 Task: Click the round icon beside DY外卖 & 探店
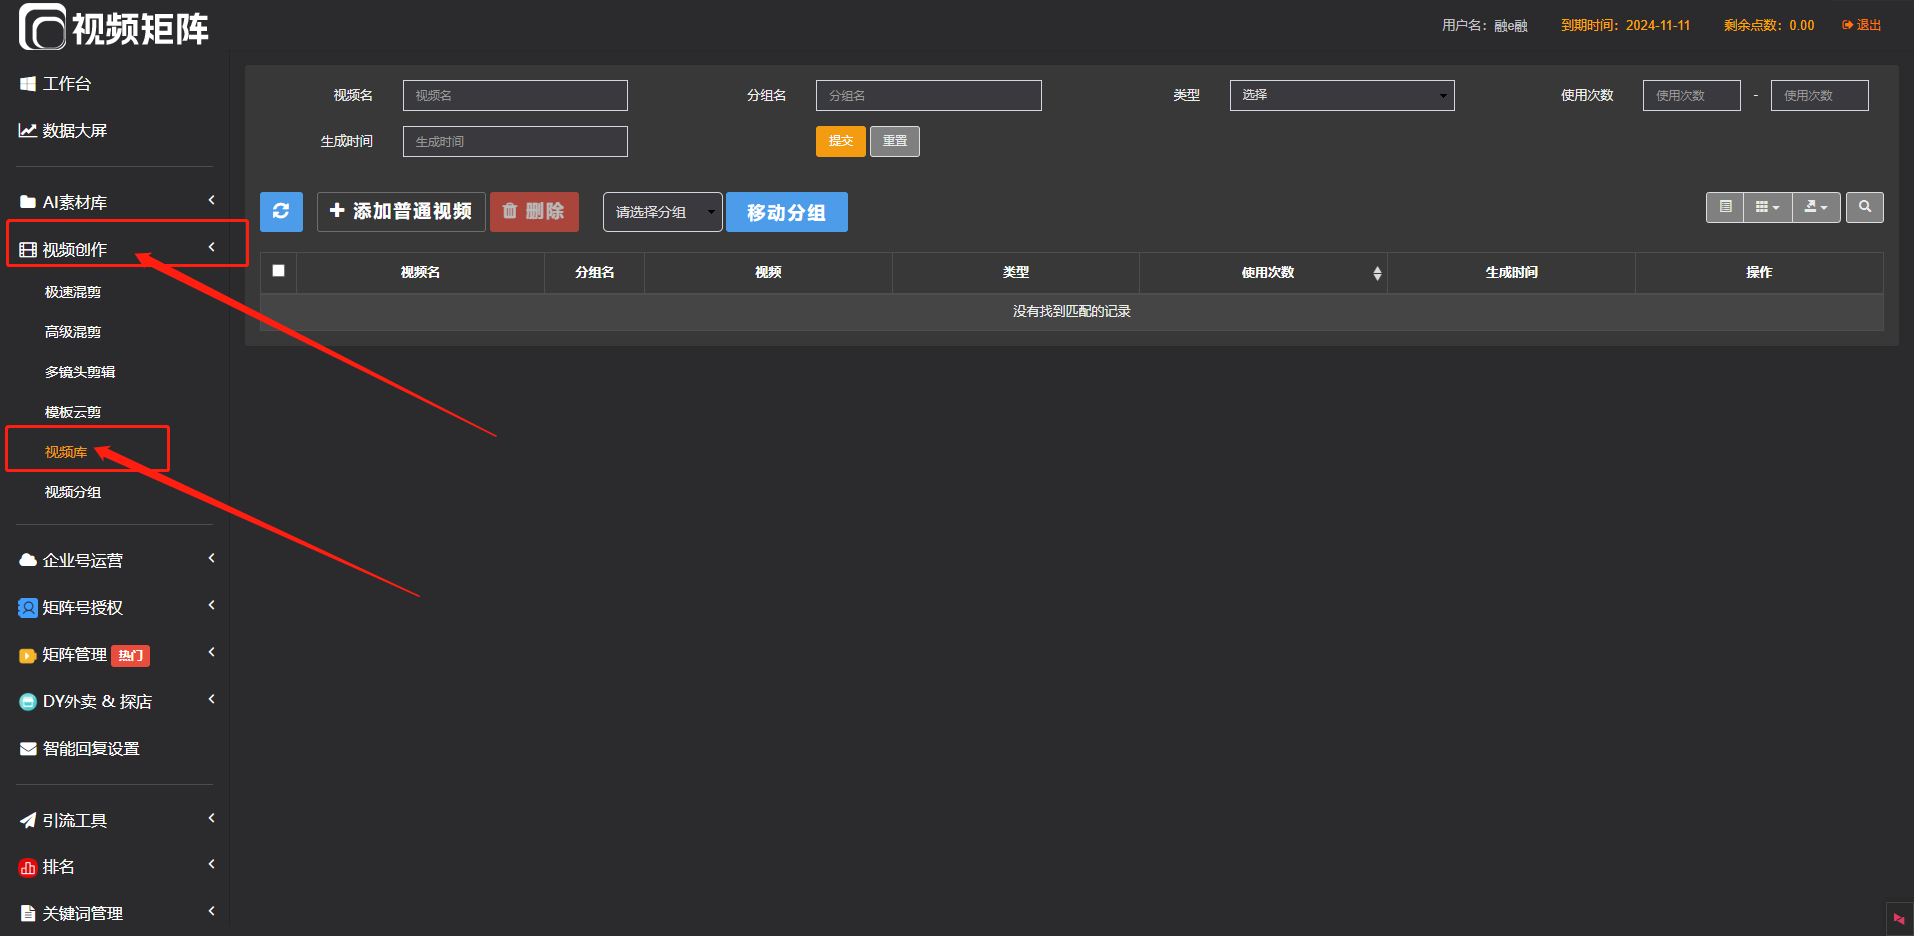click(x=28, y=702)
